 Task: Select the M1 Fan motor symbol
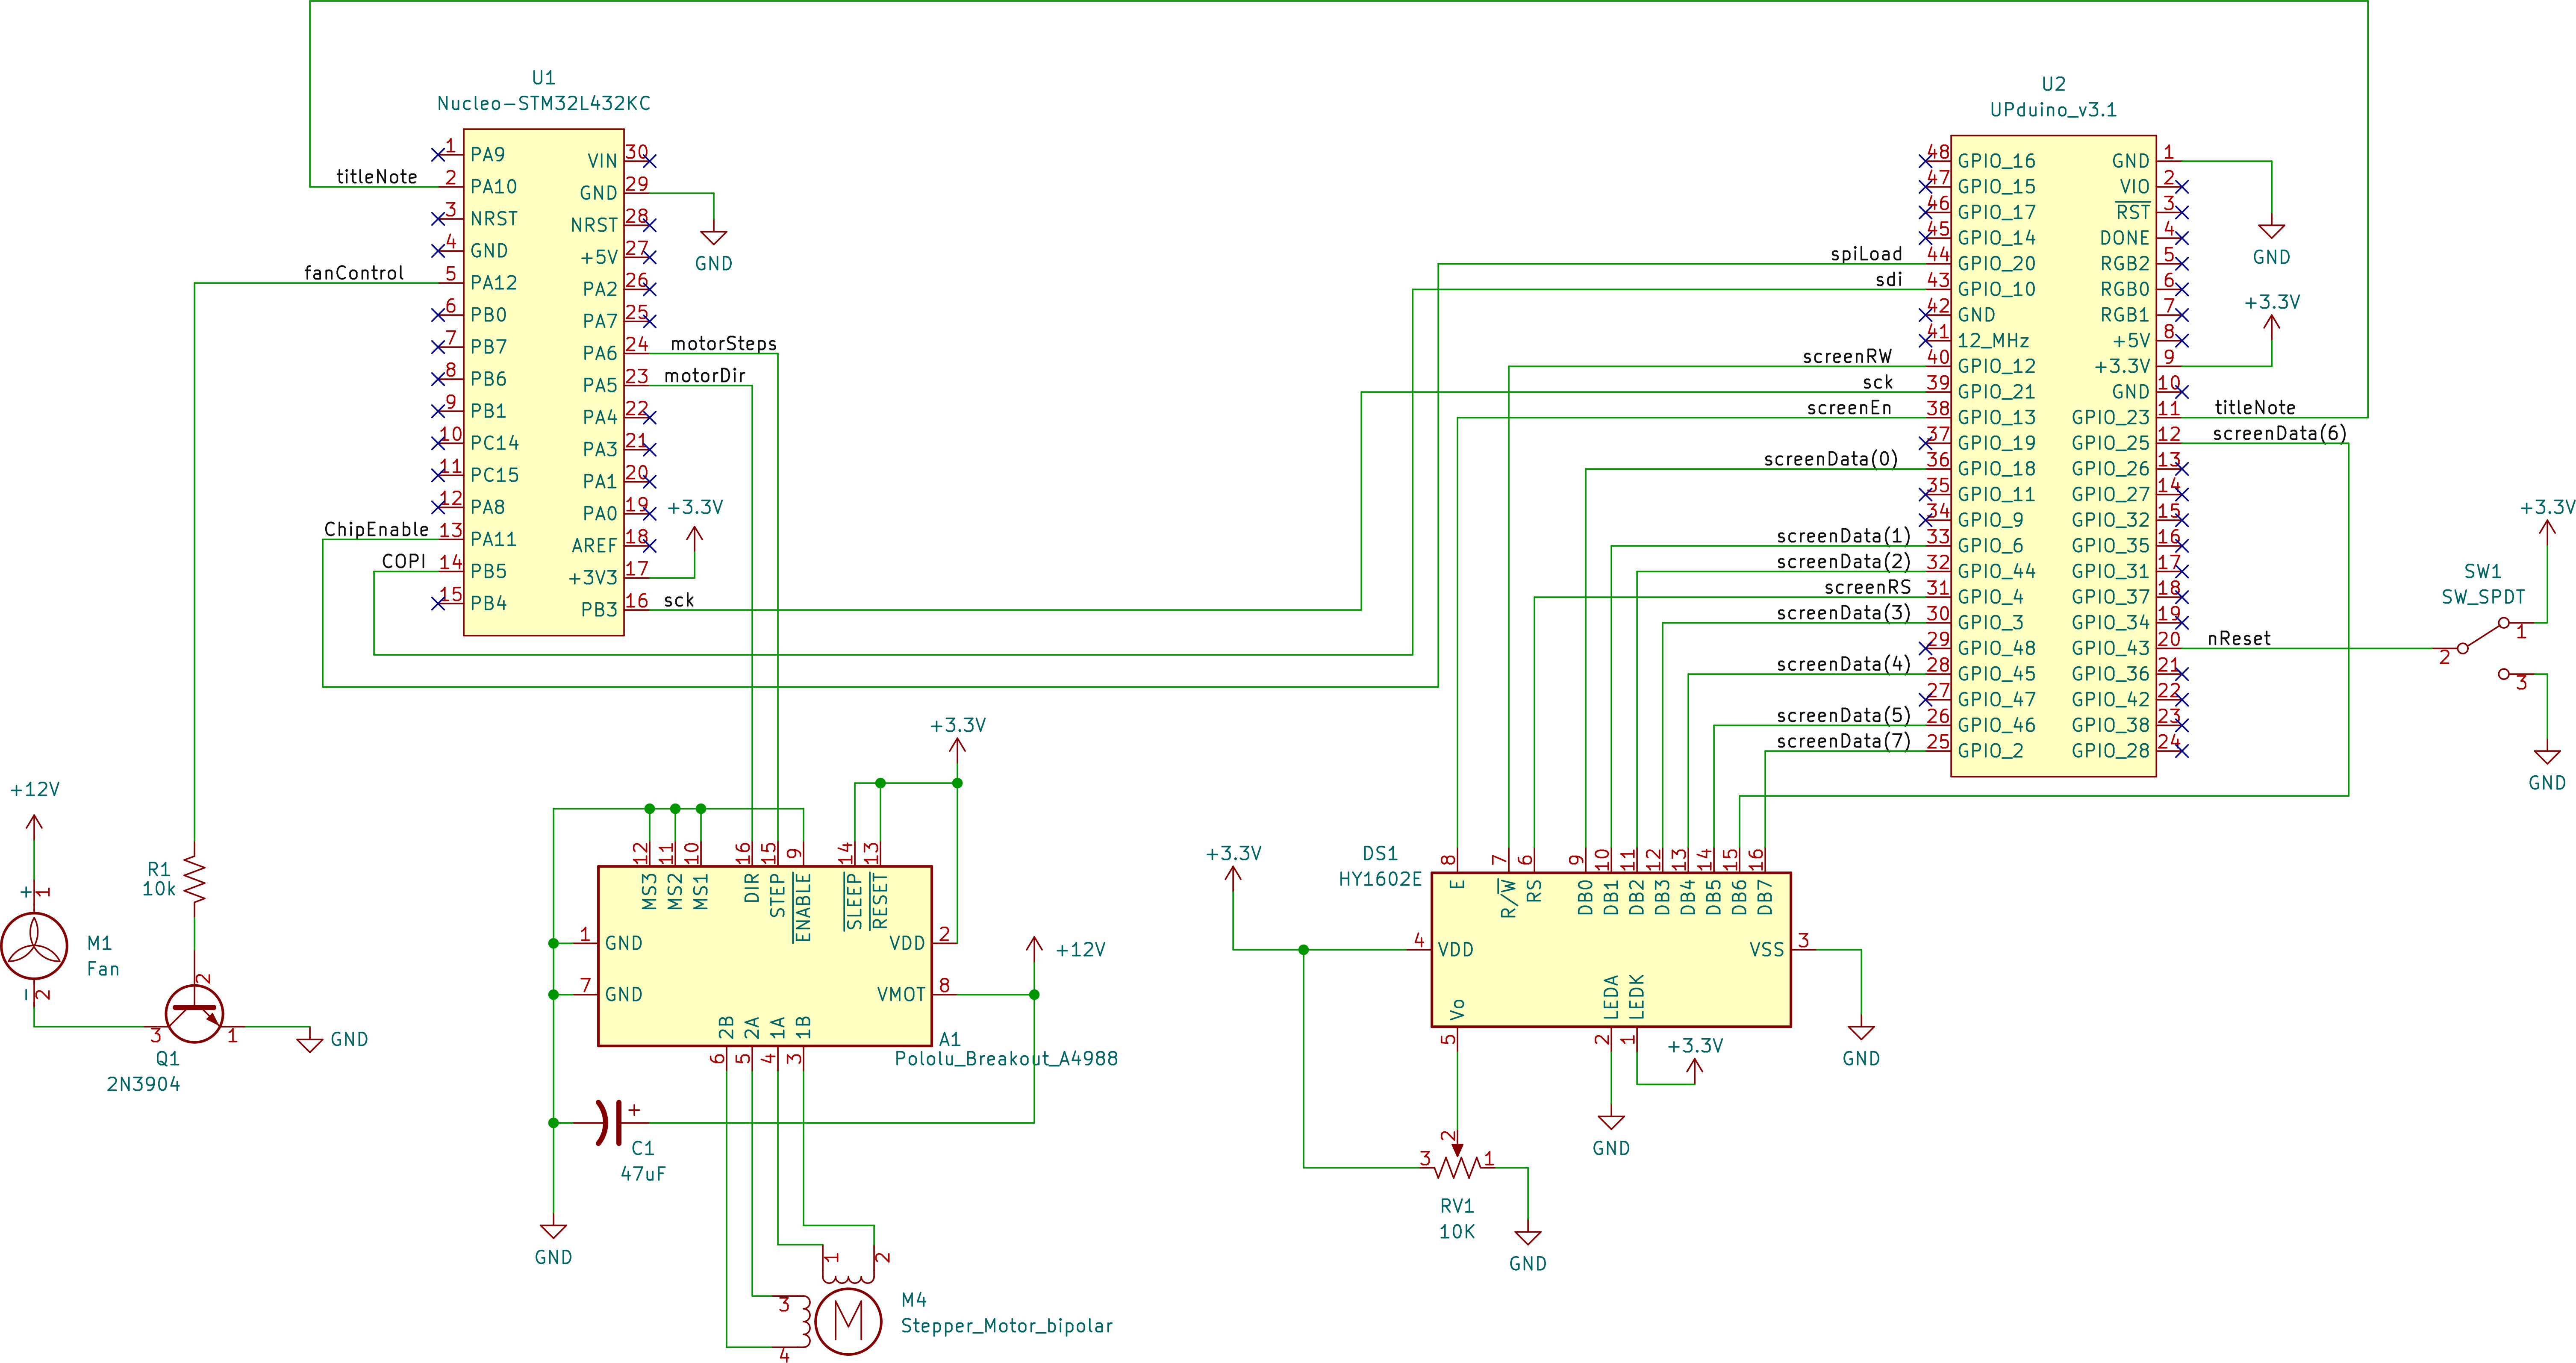pos(34,946)
